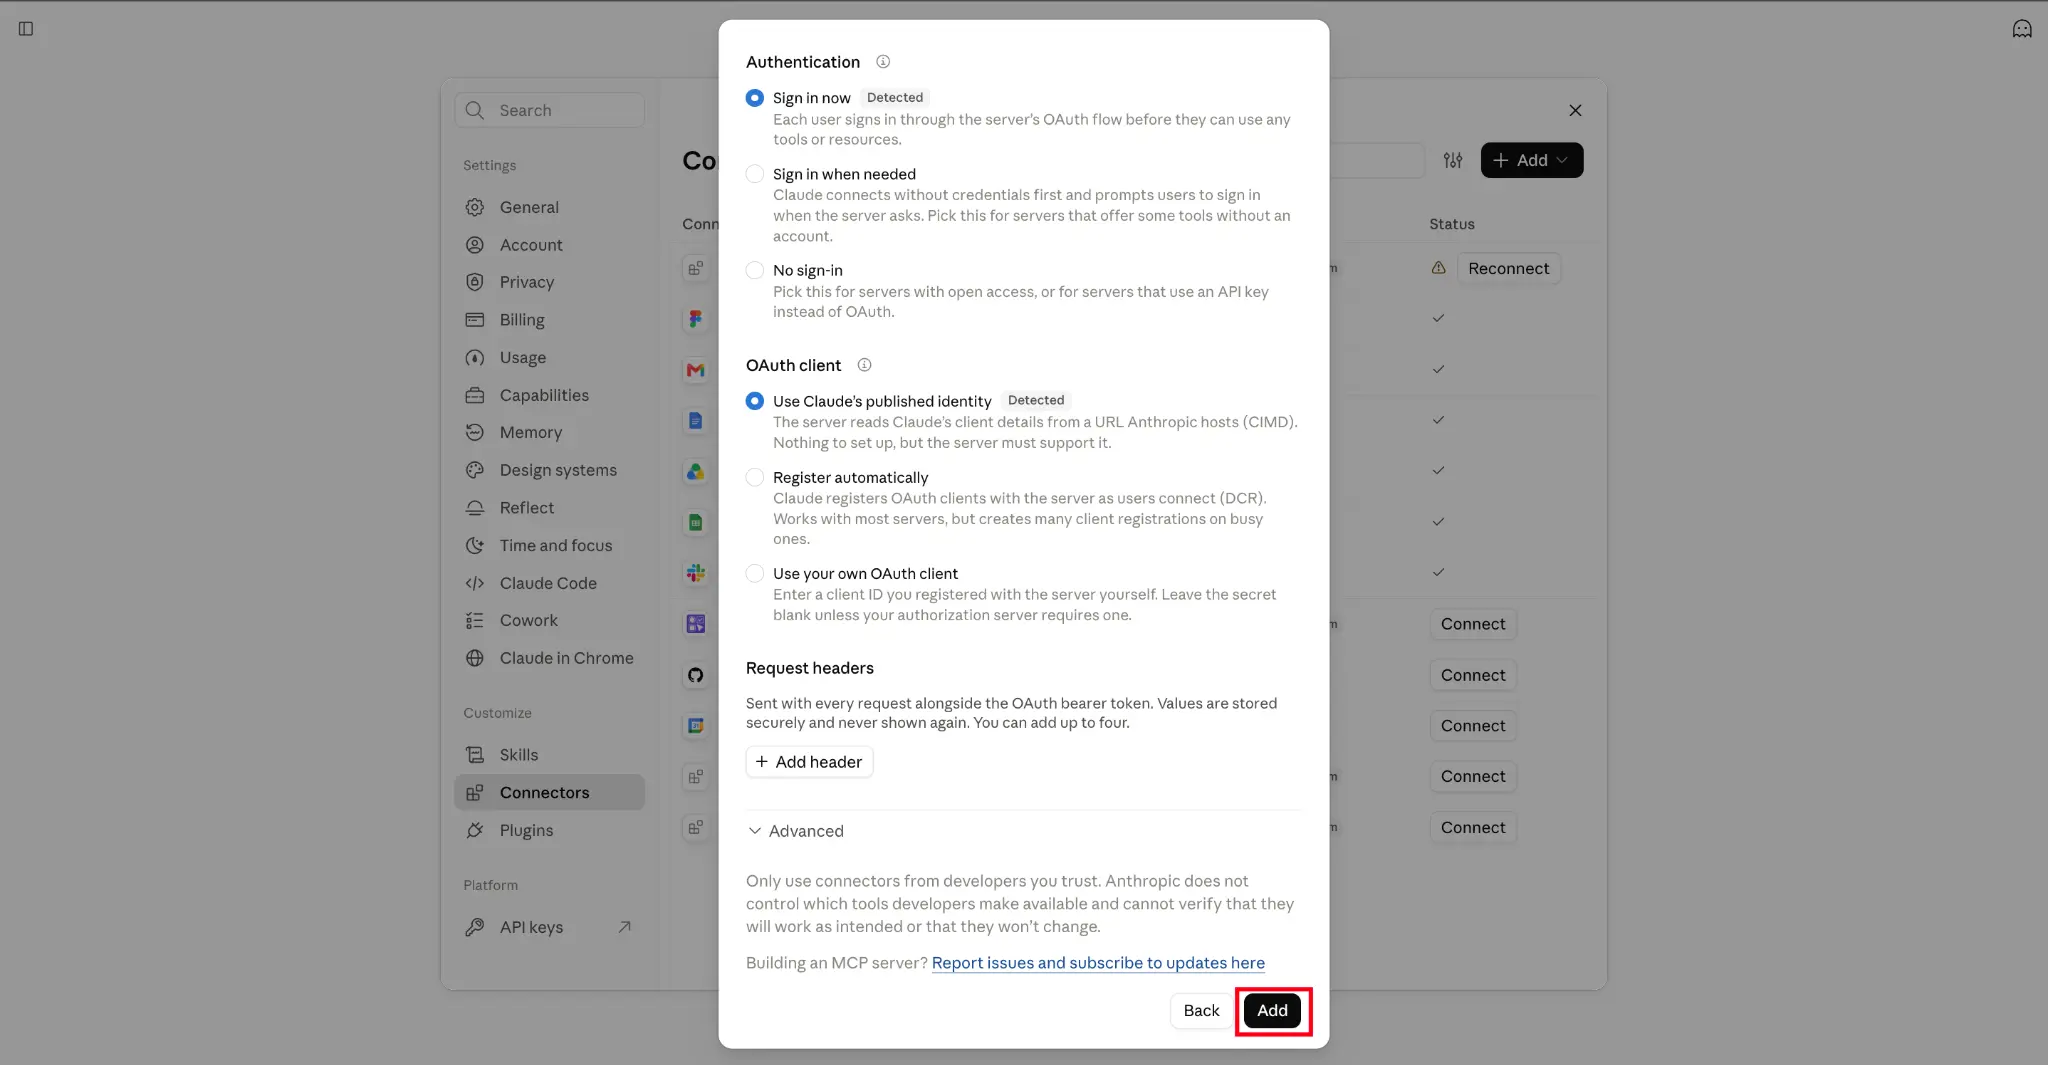Click the Google Sheets connector icon
The width and height of the screenshot is (2048, 1065).
(696, 522)
